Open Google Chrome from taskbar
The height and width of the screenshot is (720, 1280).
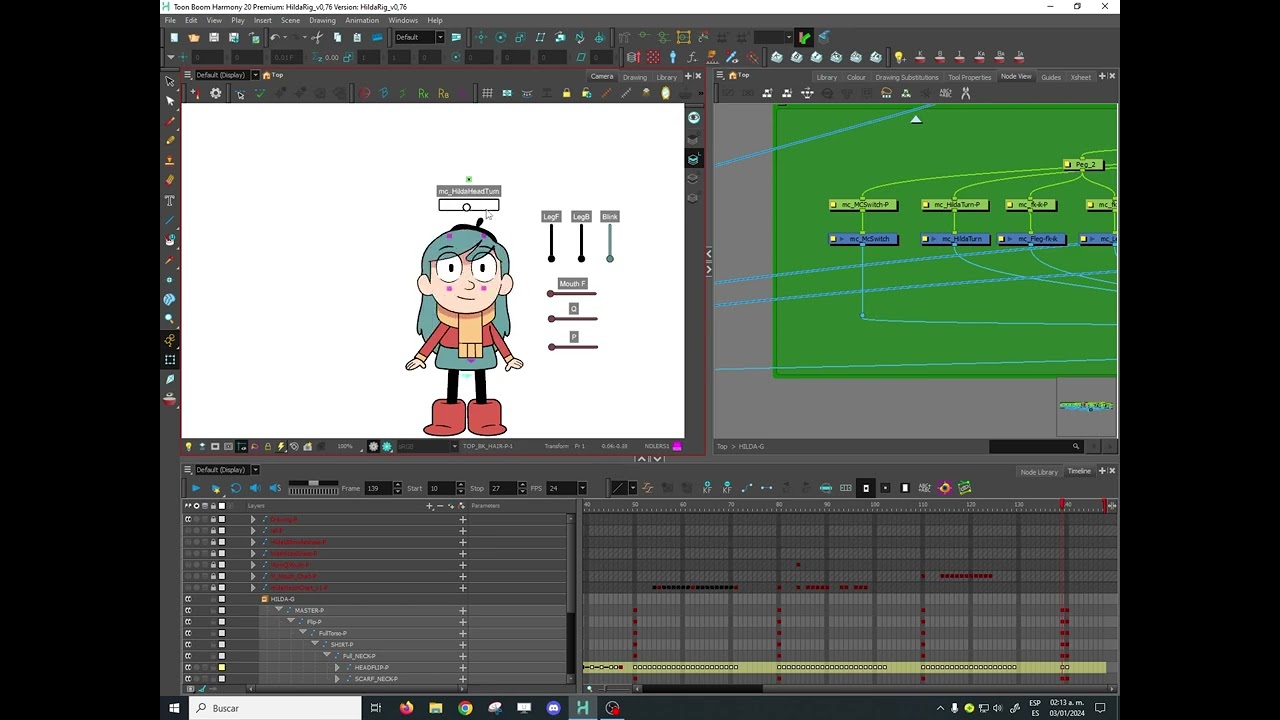click(465, 708)
